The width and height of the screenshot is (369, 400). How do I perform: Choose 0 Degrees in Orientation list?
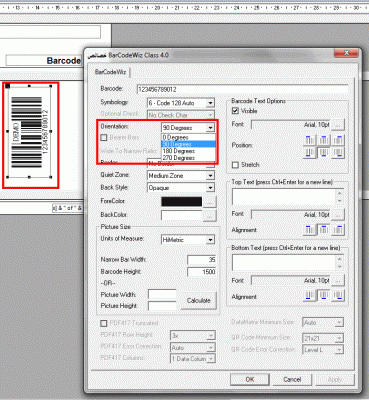(x=188, y=137)
